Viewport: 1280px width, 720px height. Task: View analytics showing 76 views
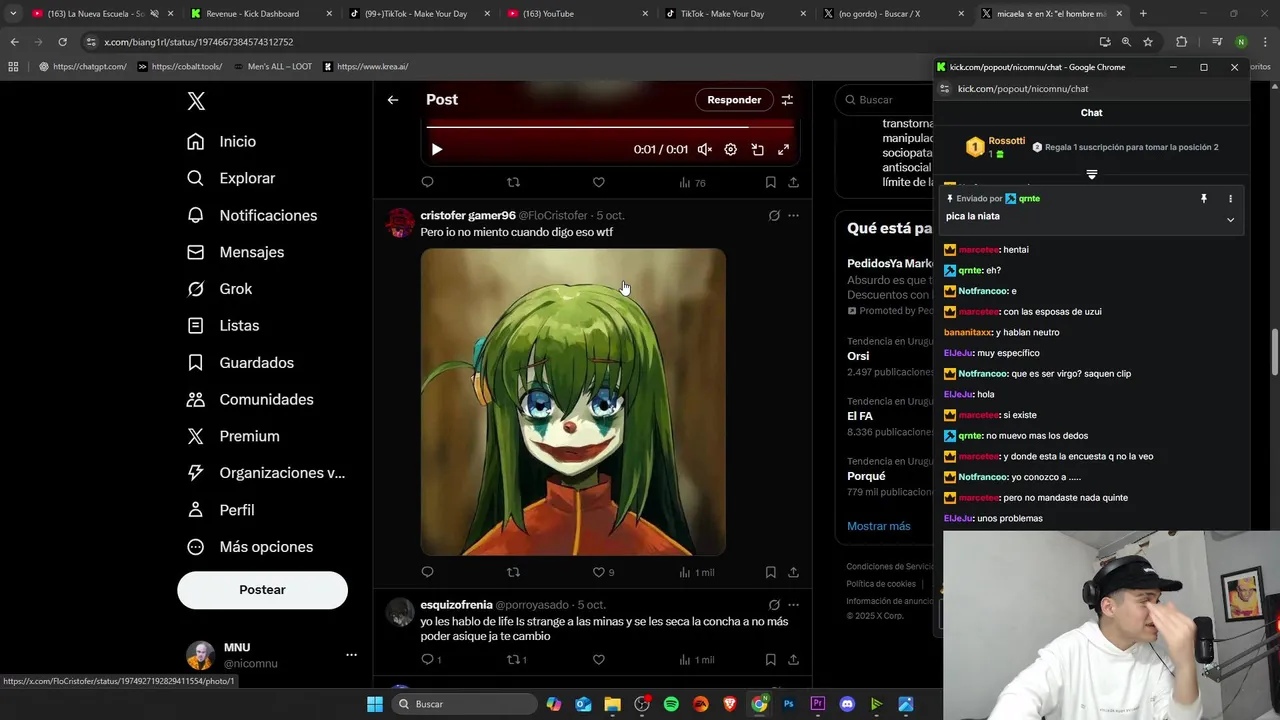[692, 182]
